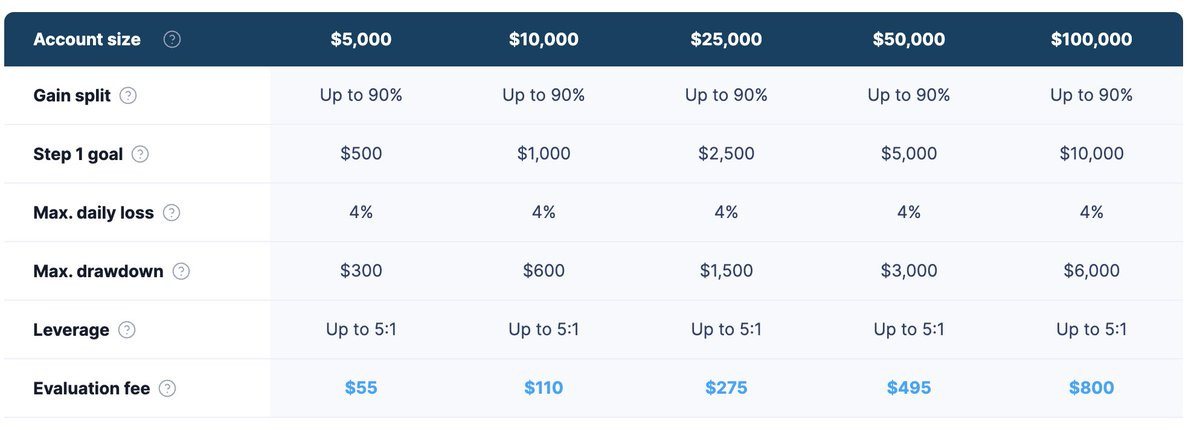Open the $110 evaluation fee link
Screen dimensions: 1200x430
(544, 388)
